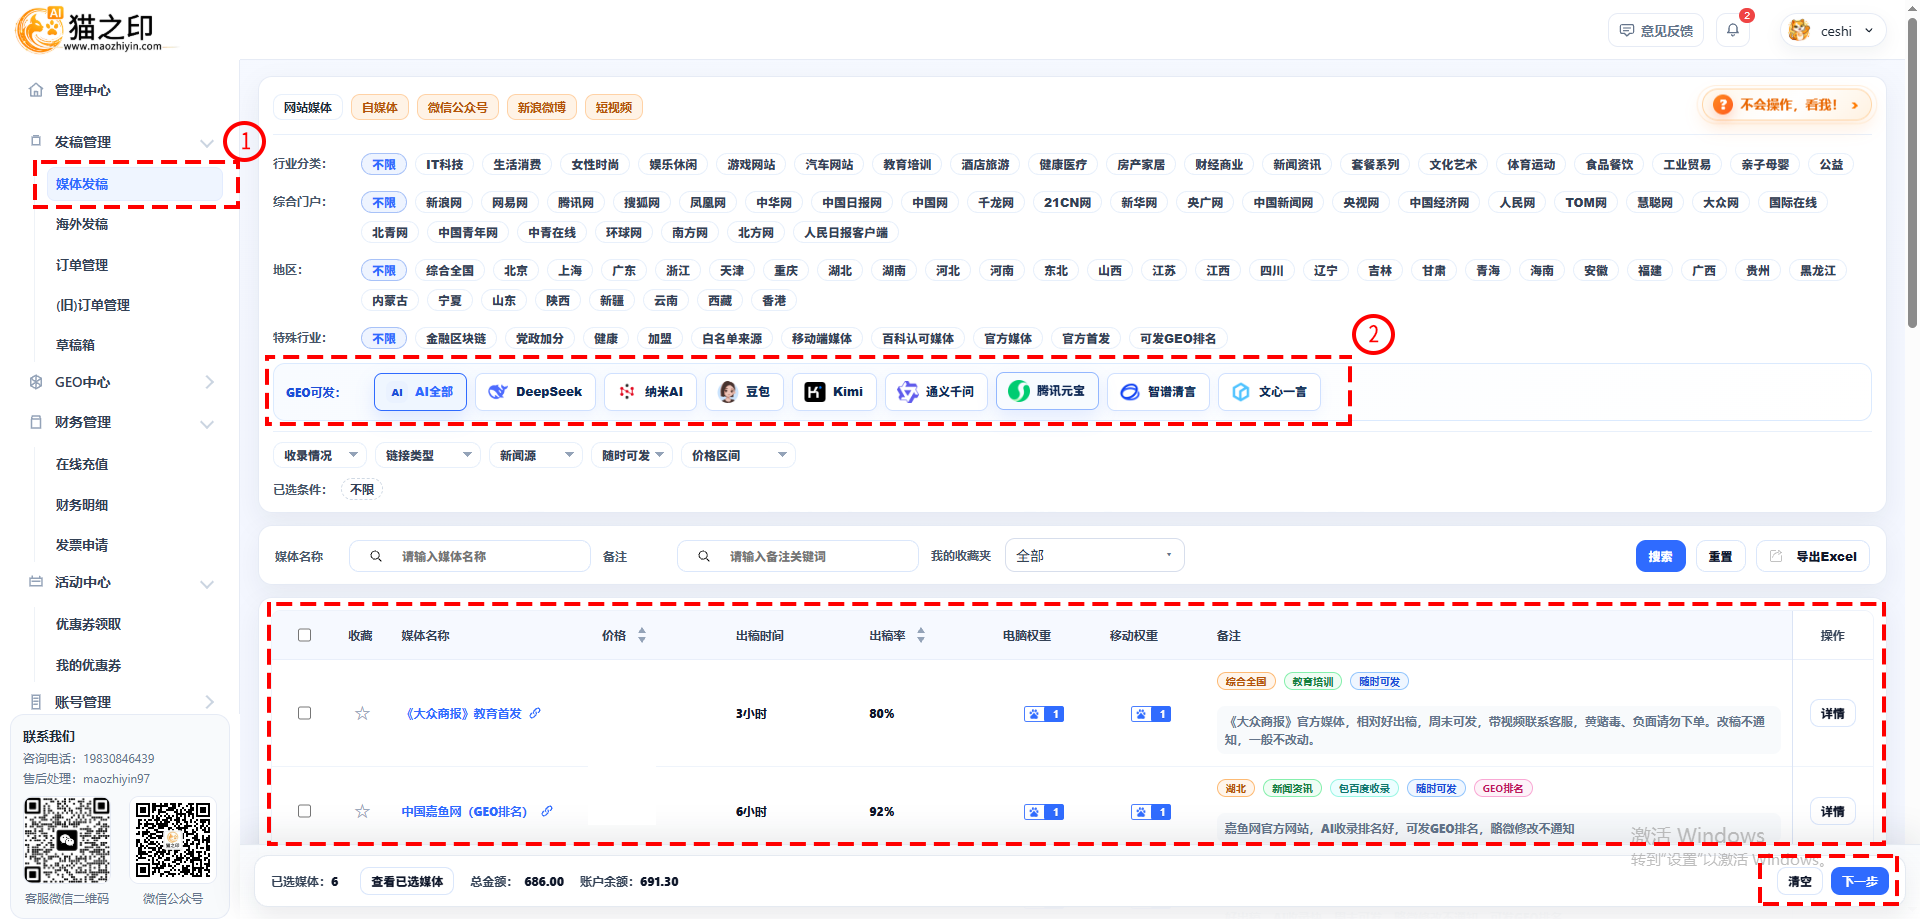
Task: Select the 金融区块链 special industry filter
Action: pyautogui.click(x=456, y=339)
